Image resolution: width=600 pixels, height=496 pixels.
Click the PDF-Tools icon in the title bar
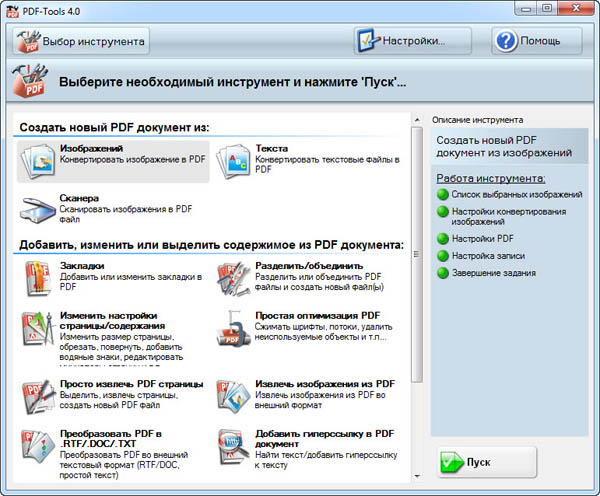(12, 11)
